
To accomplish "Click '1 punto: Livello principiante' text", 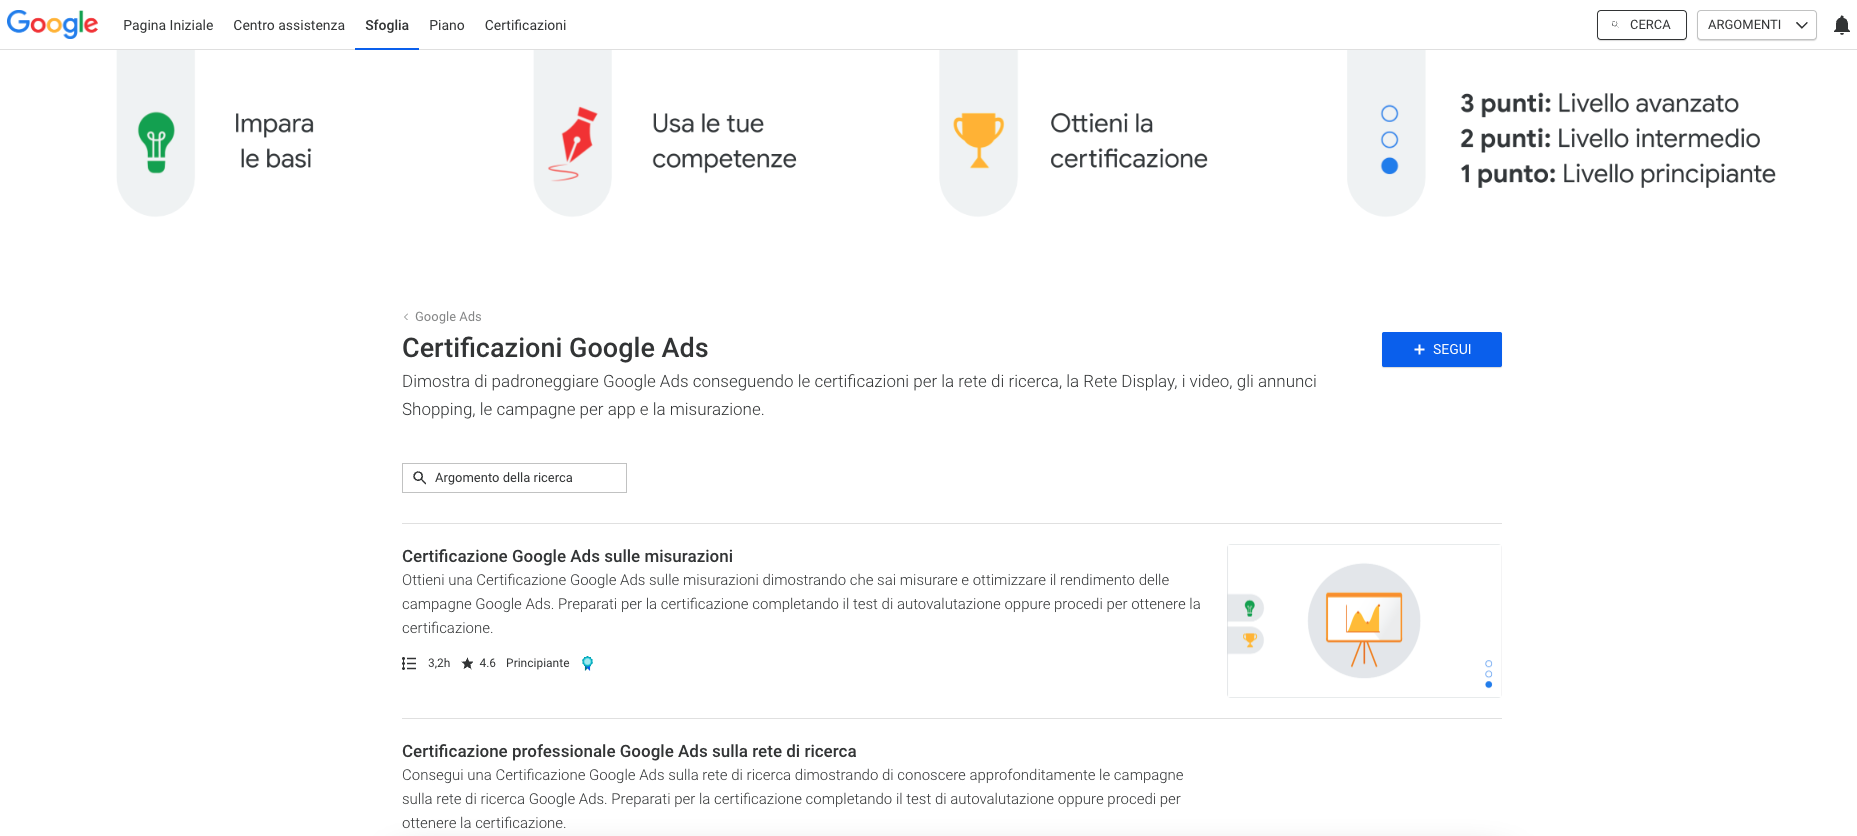I will [1617, 174].
